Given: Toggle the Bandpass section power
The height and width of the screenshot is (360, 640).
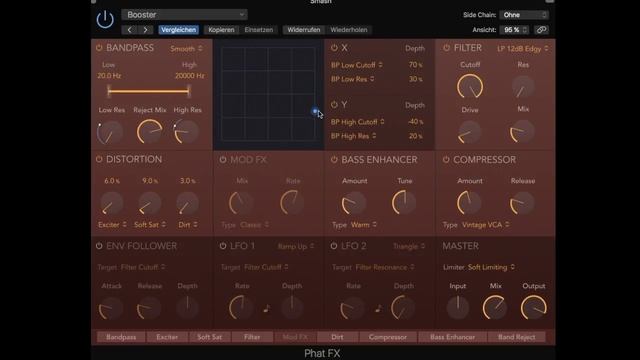Looking at the screenshot, I should point(99,48).
